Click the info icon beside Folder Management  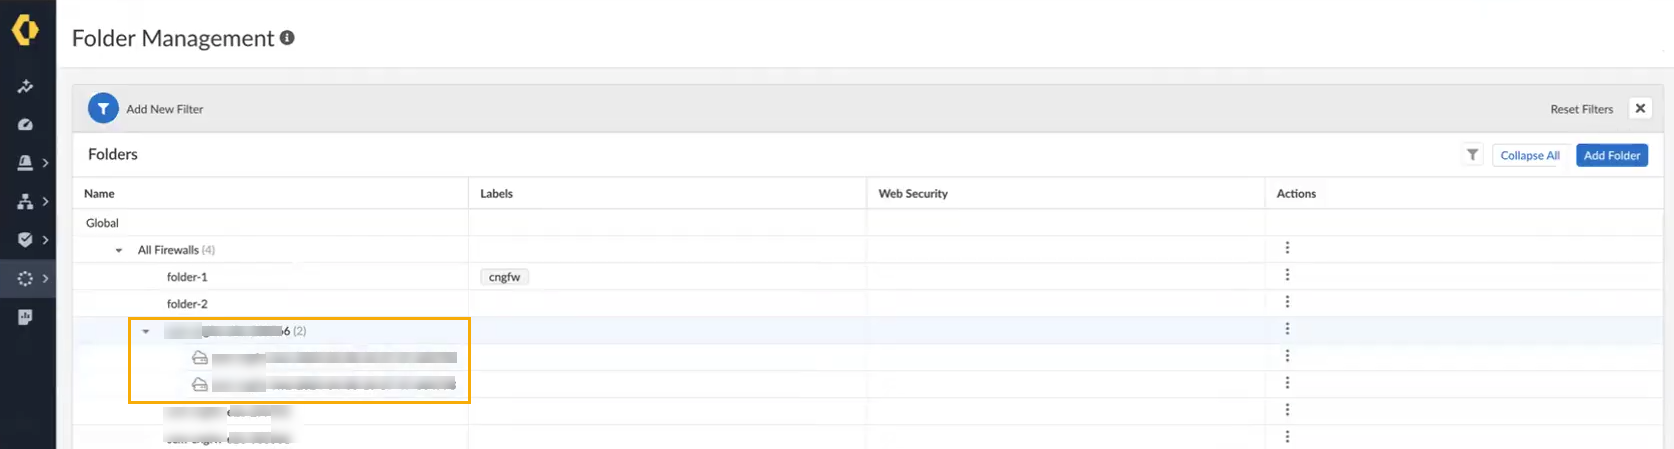(x=287, y=38)
